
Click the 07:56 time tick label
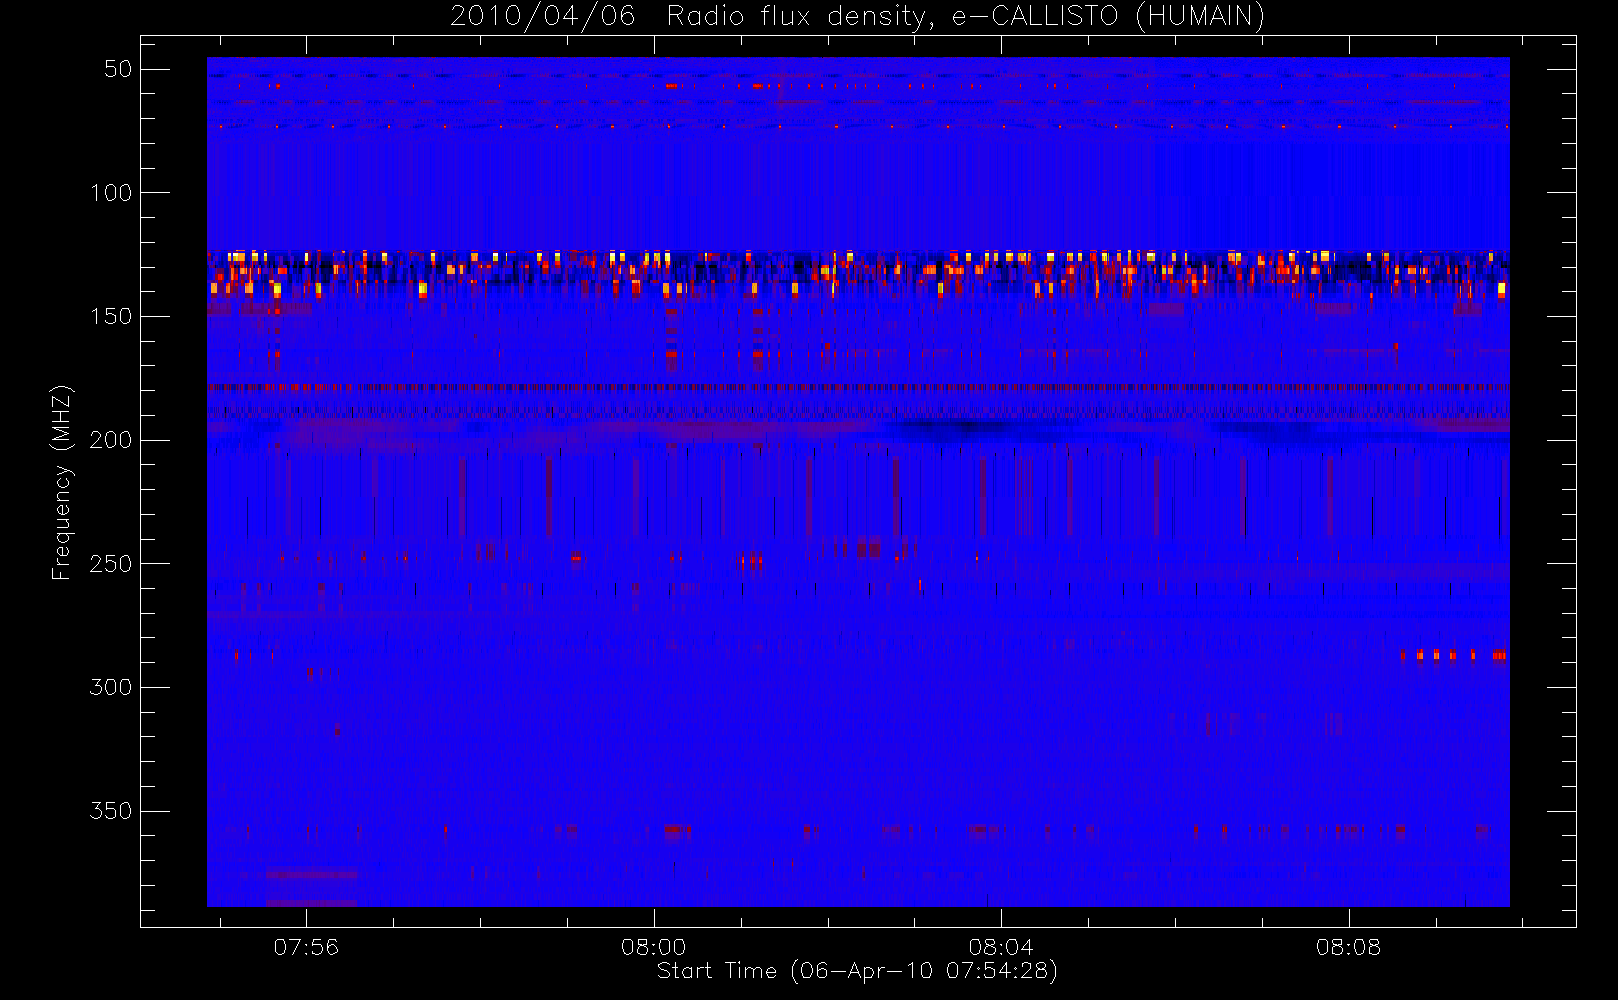306,947
